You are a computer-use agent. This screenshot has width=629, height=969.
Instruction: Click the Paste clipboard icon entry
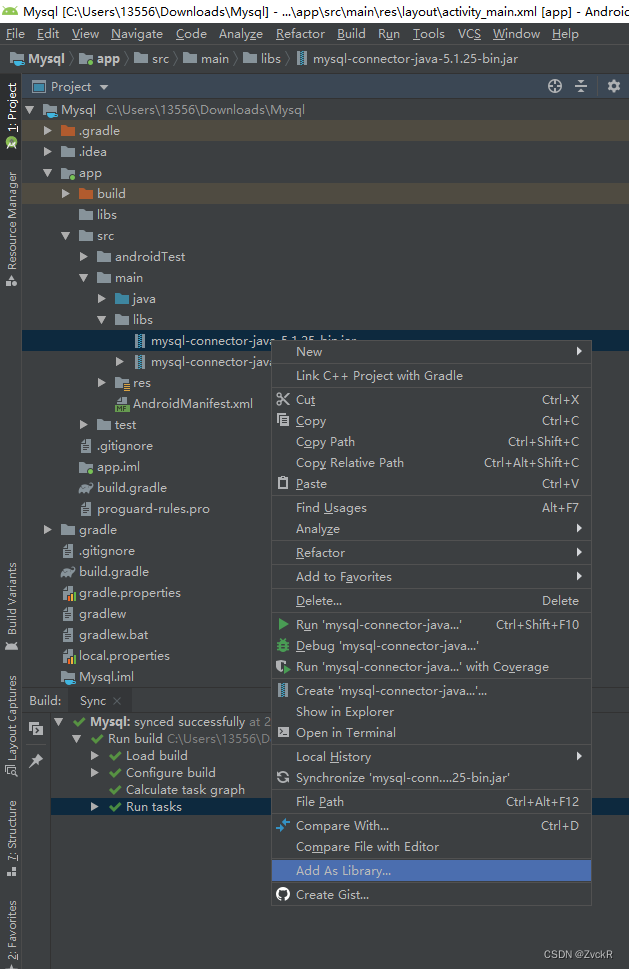point(283,483)
